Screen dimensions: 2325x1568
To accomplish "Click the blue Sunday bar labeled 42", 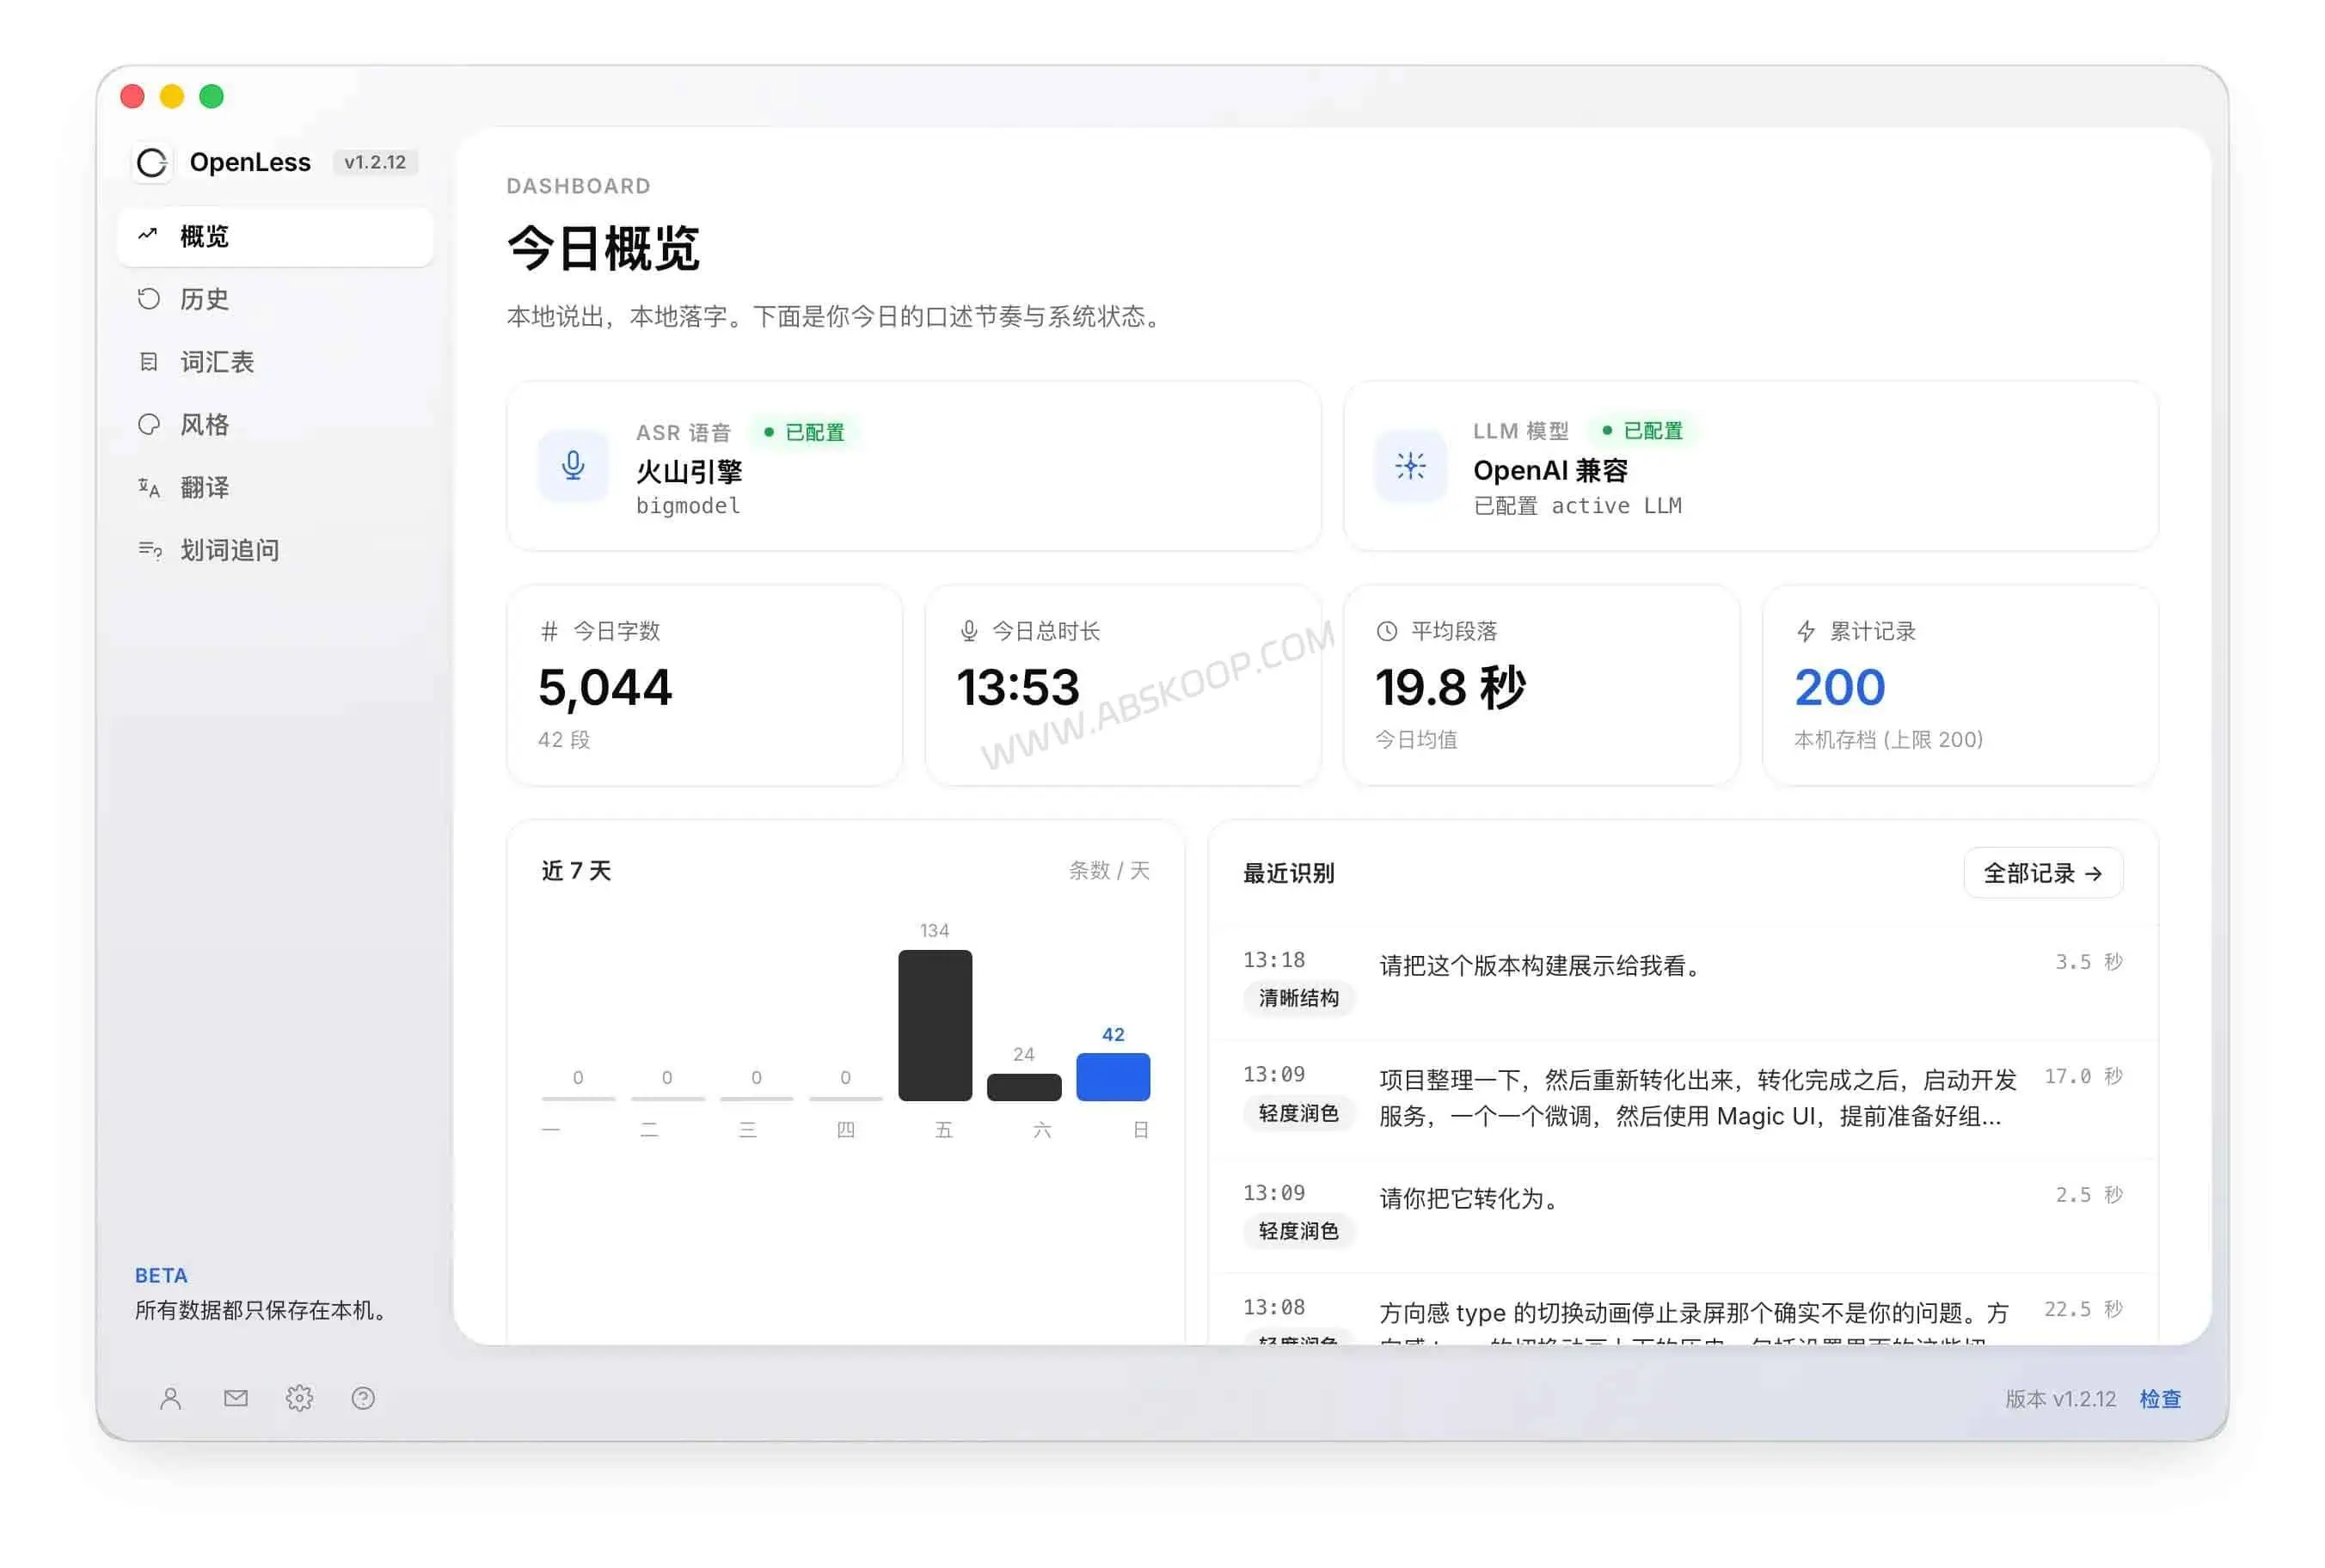I will click(x=1112, y=1077).
